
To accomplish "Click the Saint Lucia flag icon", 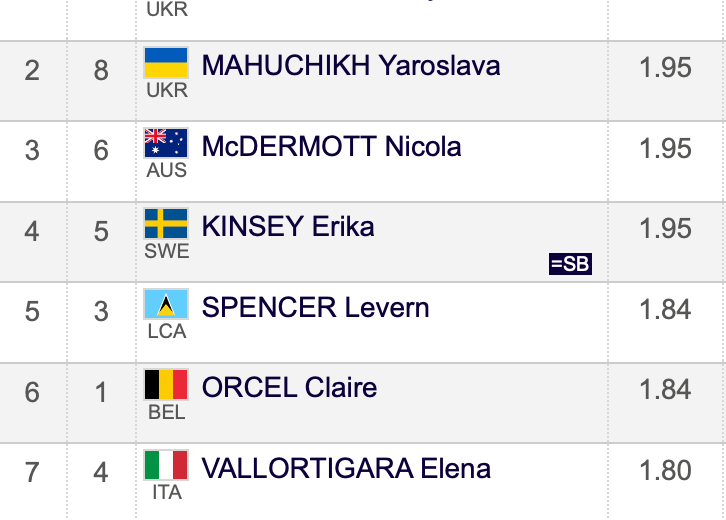I will point(166,304).
